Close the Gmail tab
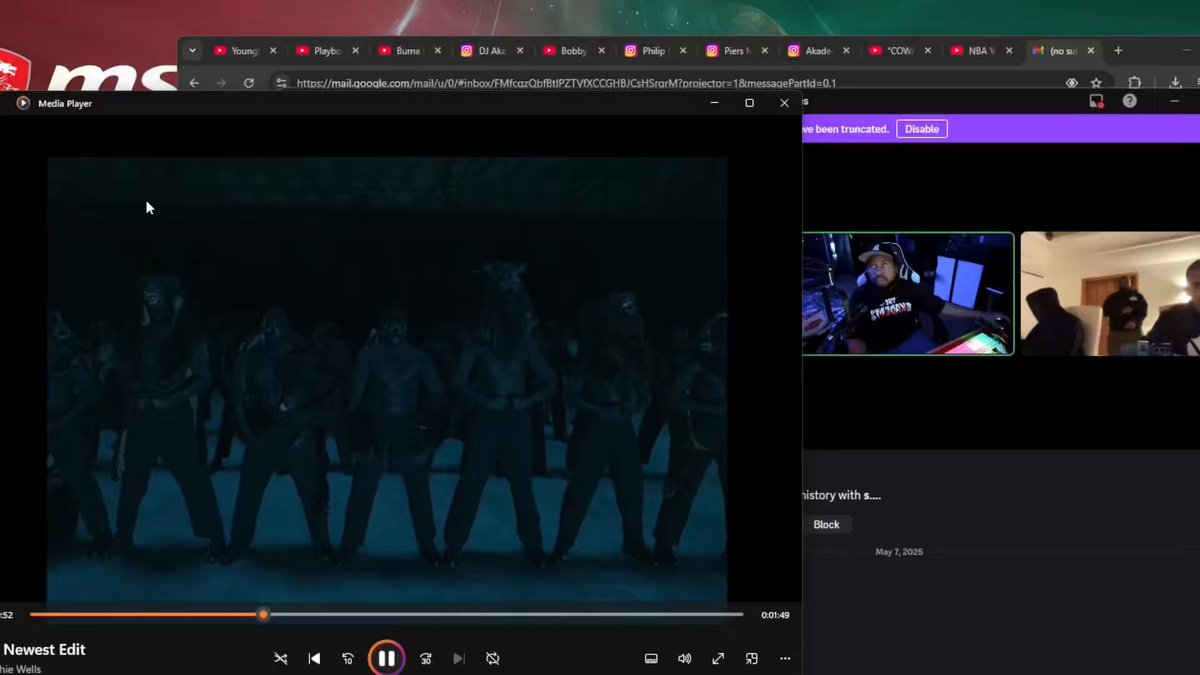1200x675 pixels. [x=1092, y=51]
